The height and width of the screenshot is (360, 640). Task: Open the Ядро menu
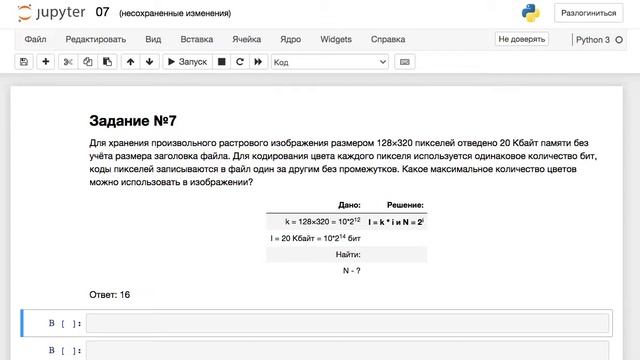tap(290, 39)
